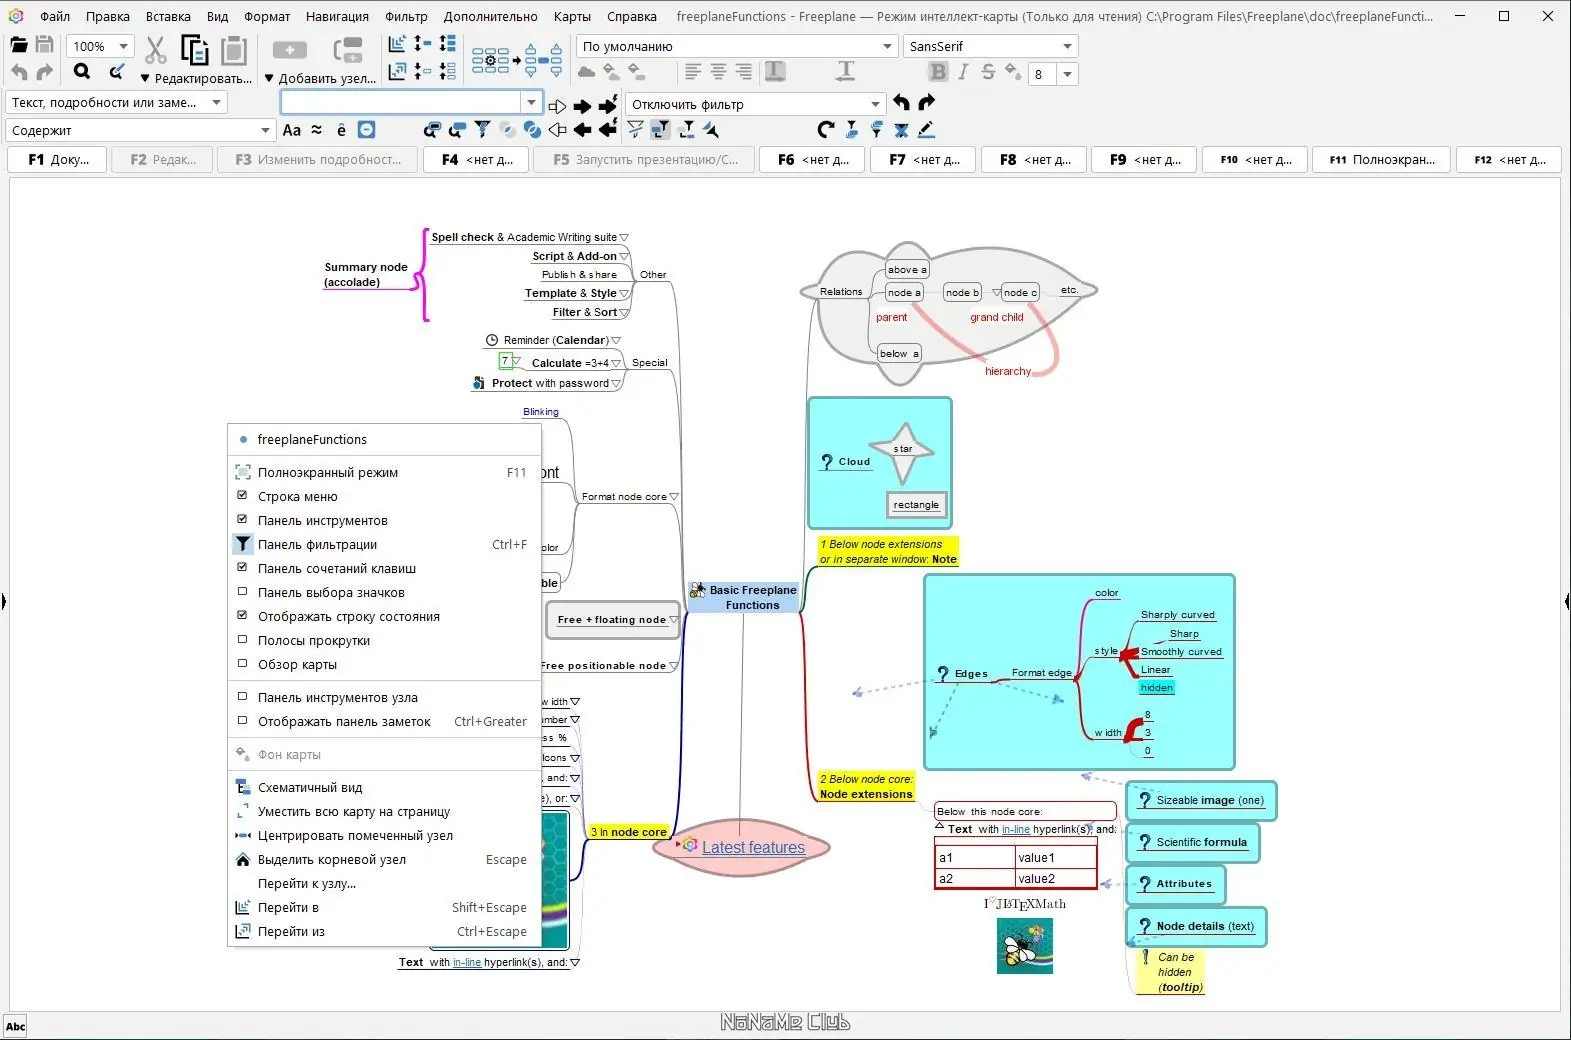1571x1040 pixels.
Task: Toggle Панель инструментов checkbox in menu
Action: tap(242, 520)
